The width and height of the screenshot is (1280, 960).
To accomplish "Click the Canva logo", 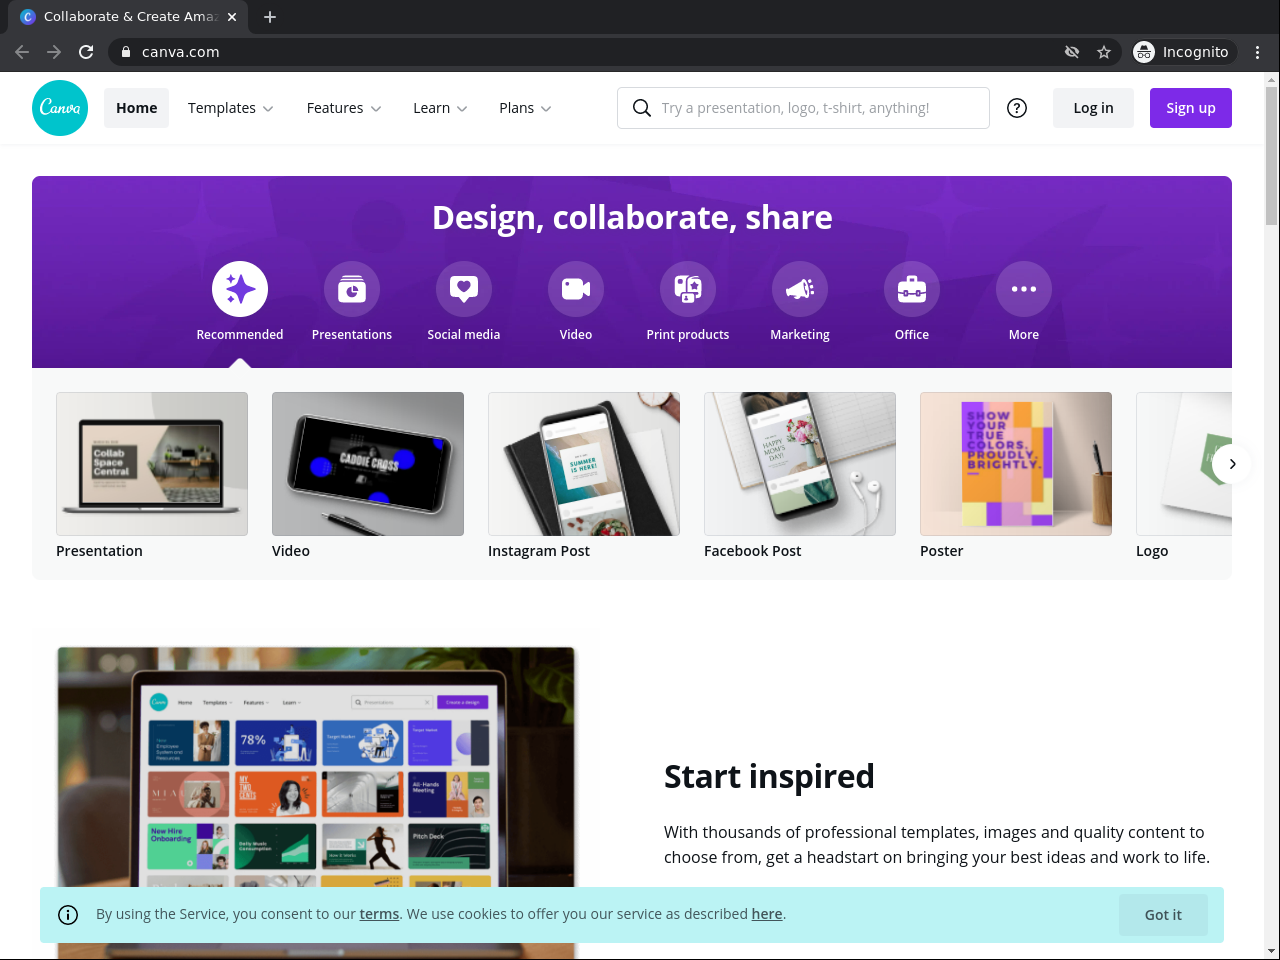I will 60,108.
